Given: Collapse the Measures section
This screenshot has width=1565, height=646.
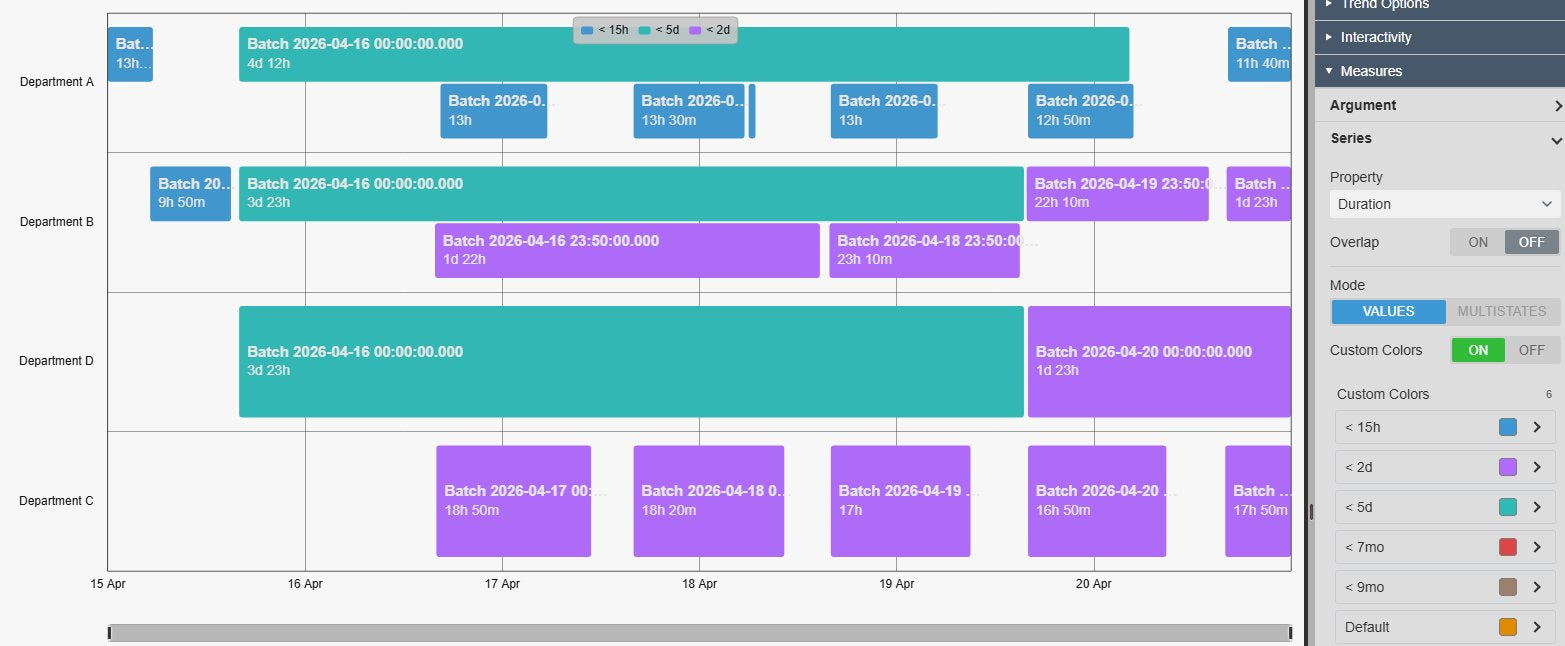Looking at the screenshot, I should click(1439, 71).
